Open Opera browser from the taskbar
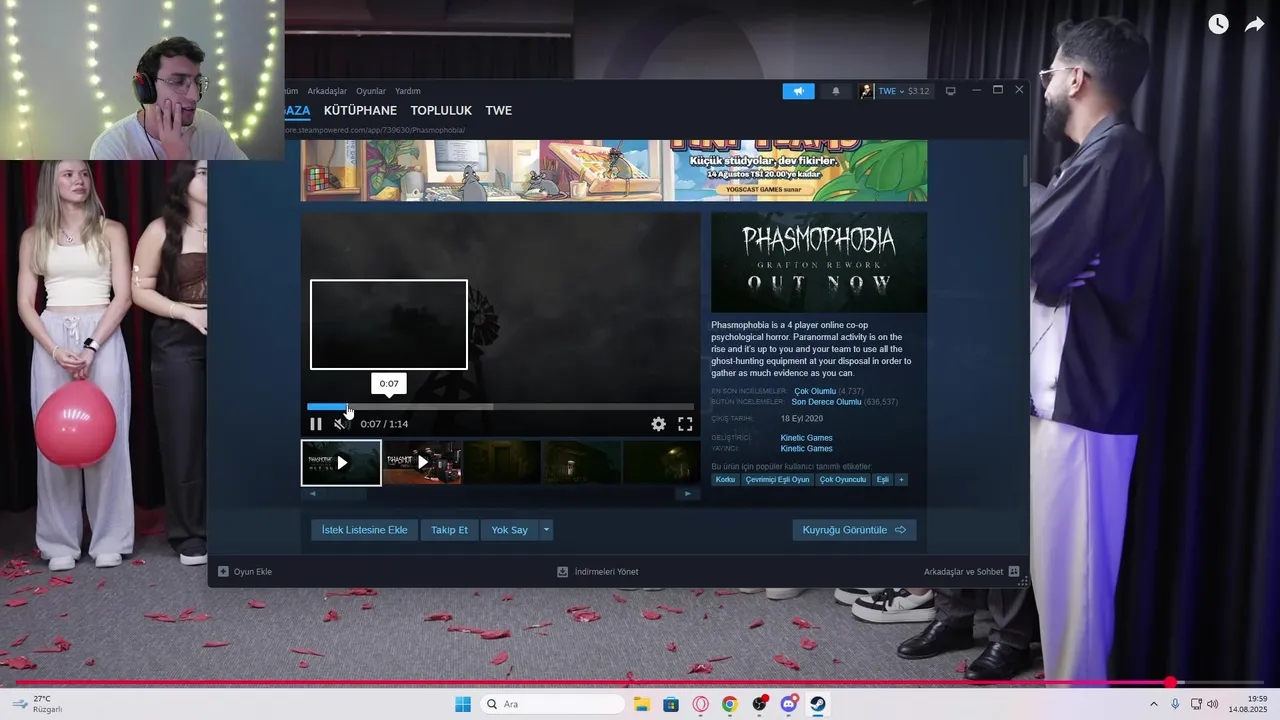 (x=700, y=704)
